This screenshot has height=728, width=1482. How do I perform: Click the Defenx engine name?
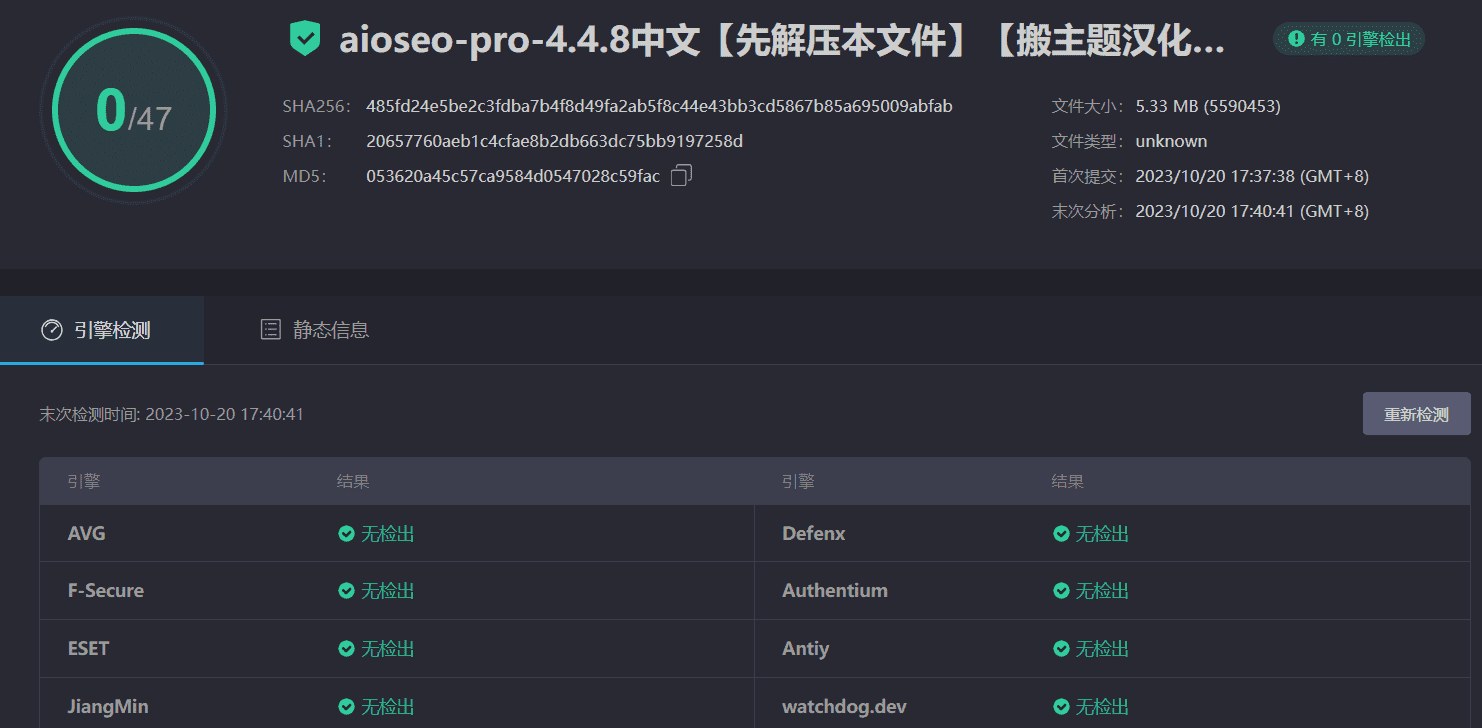[814, 534]
